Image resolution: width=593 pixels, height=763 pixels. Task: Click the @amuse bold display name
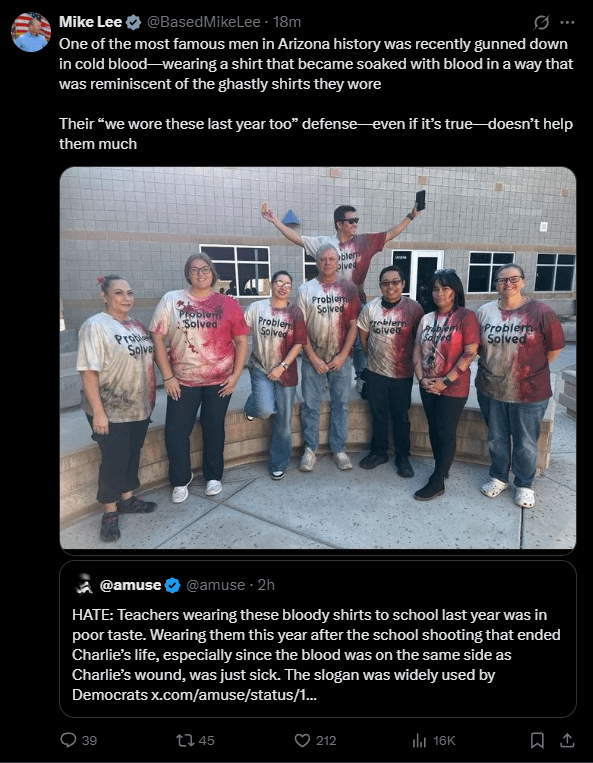click(130, 585)
